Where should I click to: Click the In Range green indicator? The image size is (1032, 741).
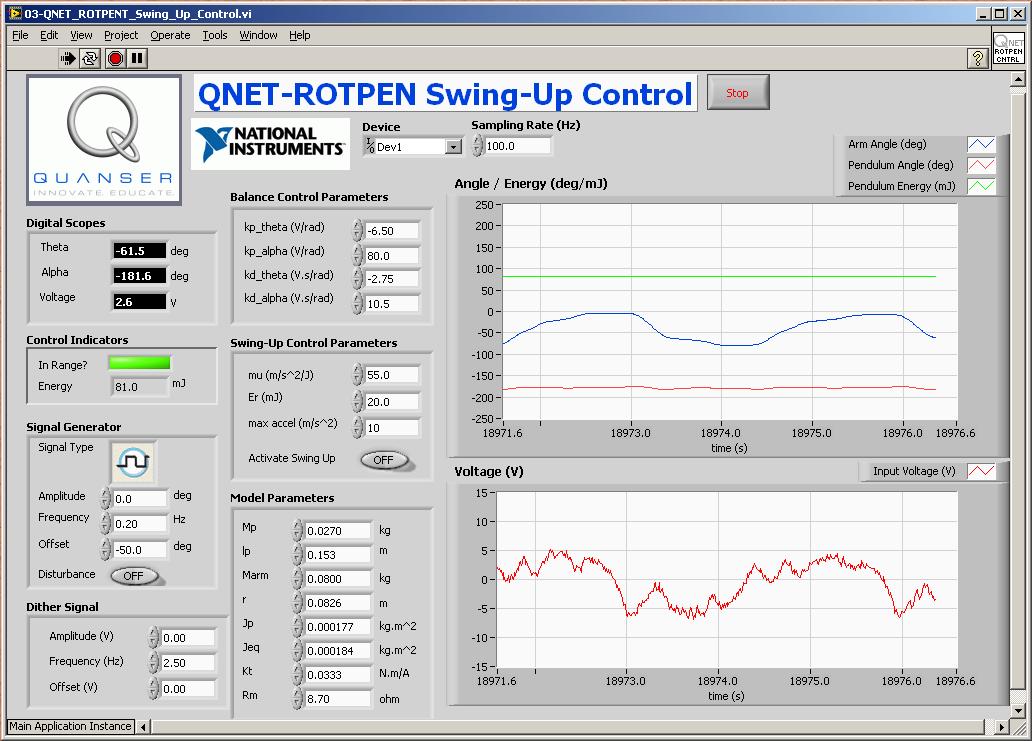point(140,363)
